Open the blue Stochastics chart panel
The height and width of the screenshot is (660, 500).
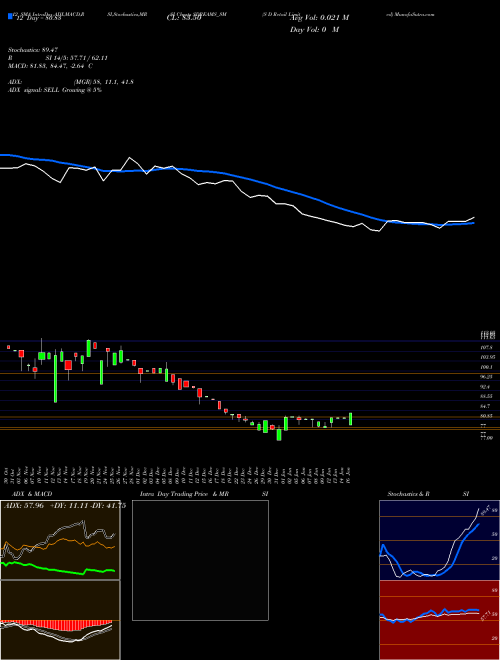(x=439, y=540)
